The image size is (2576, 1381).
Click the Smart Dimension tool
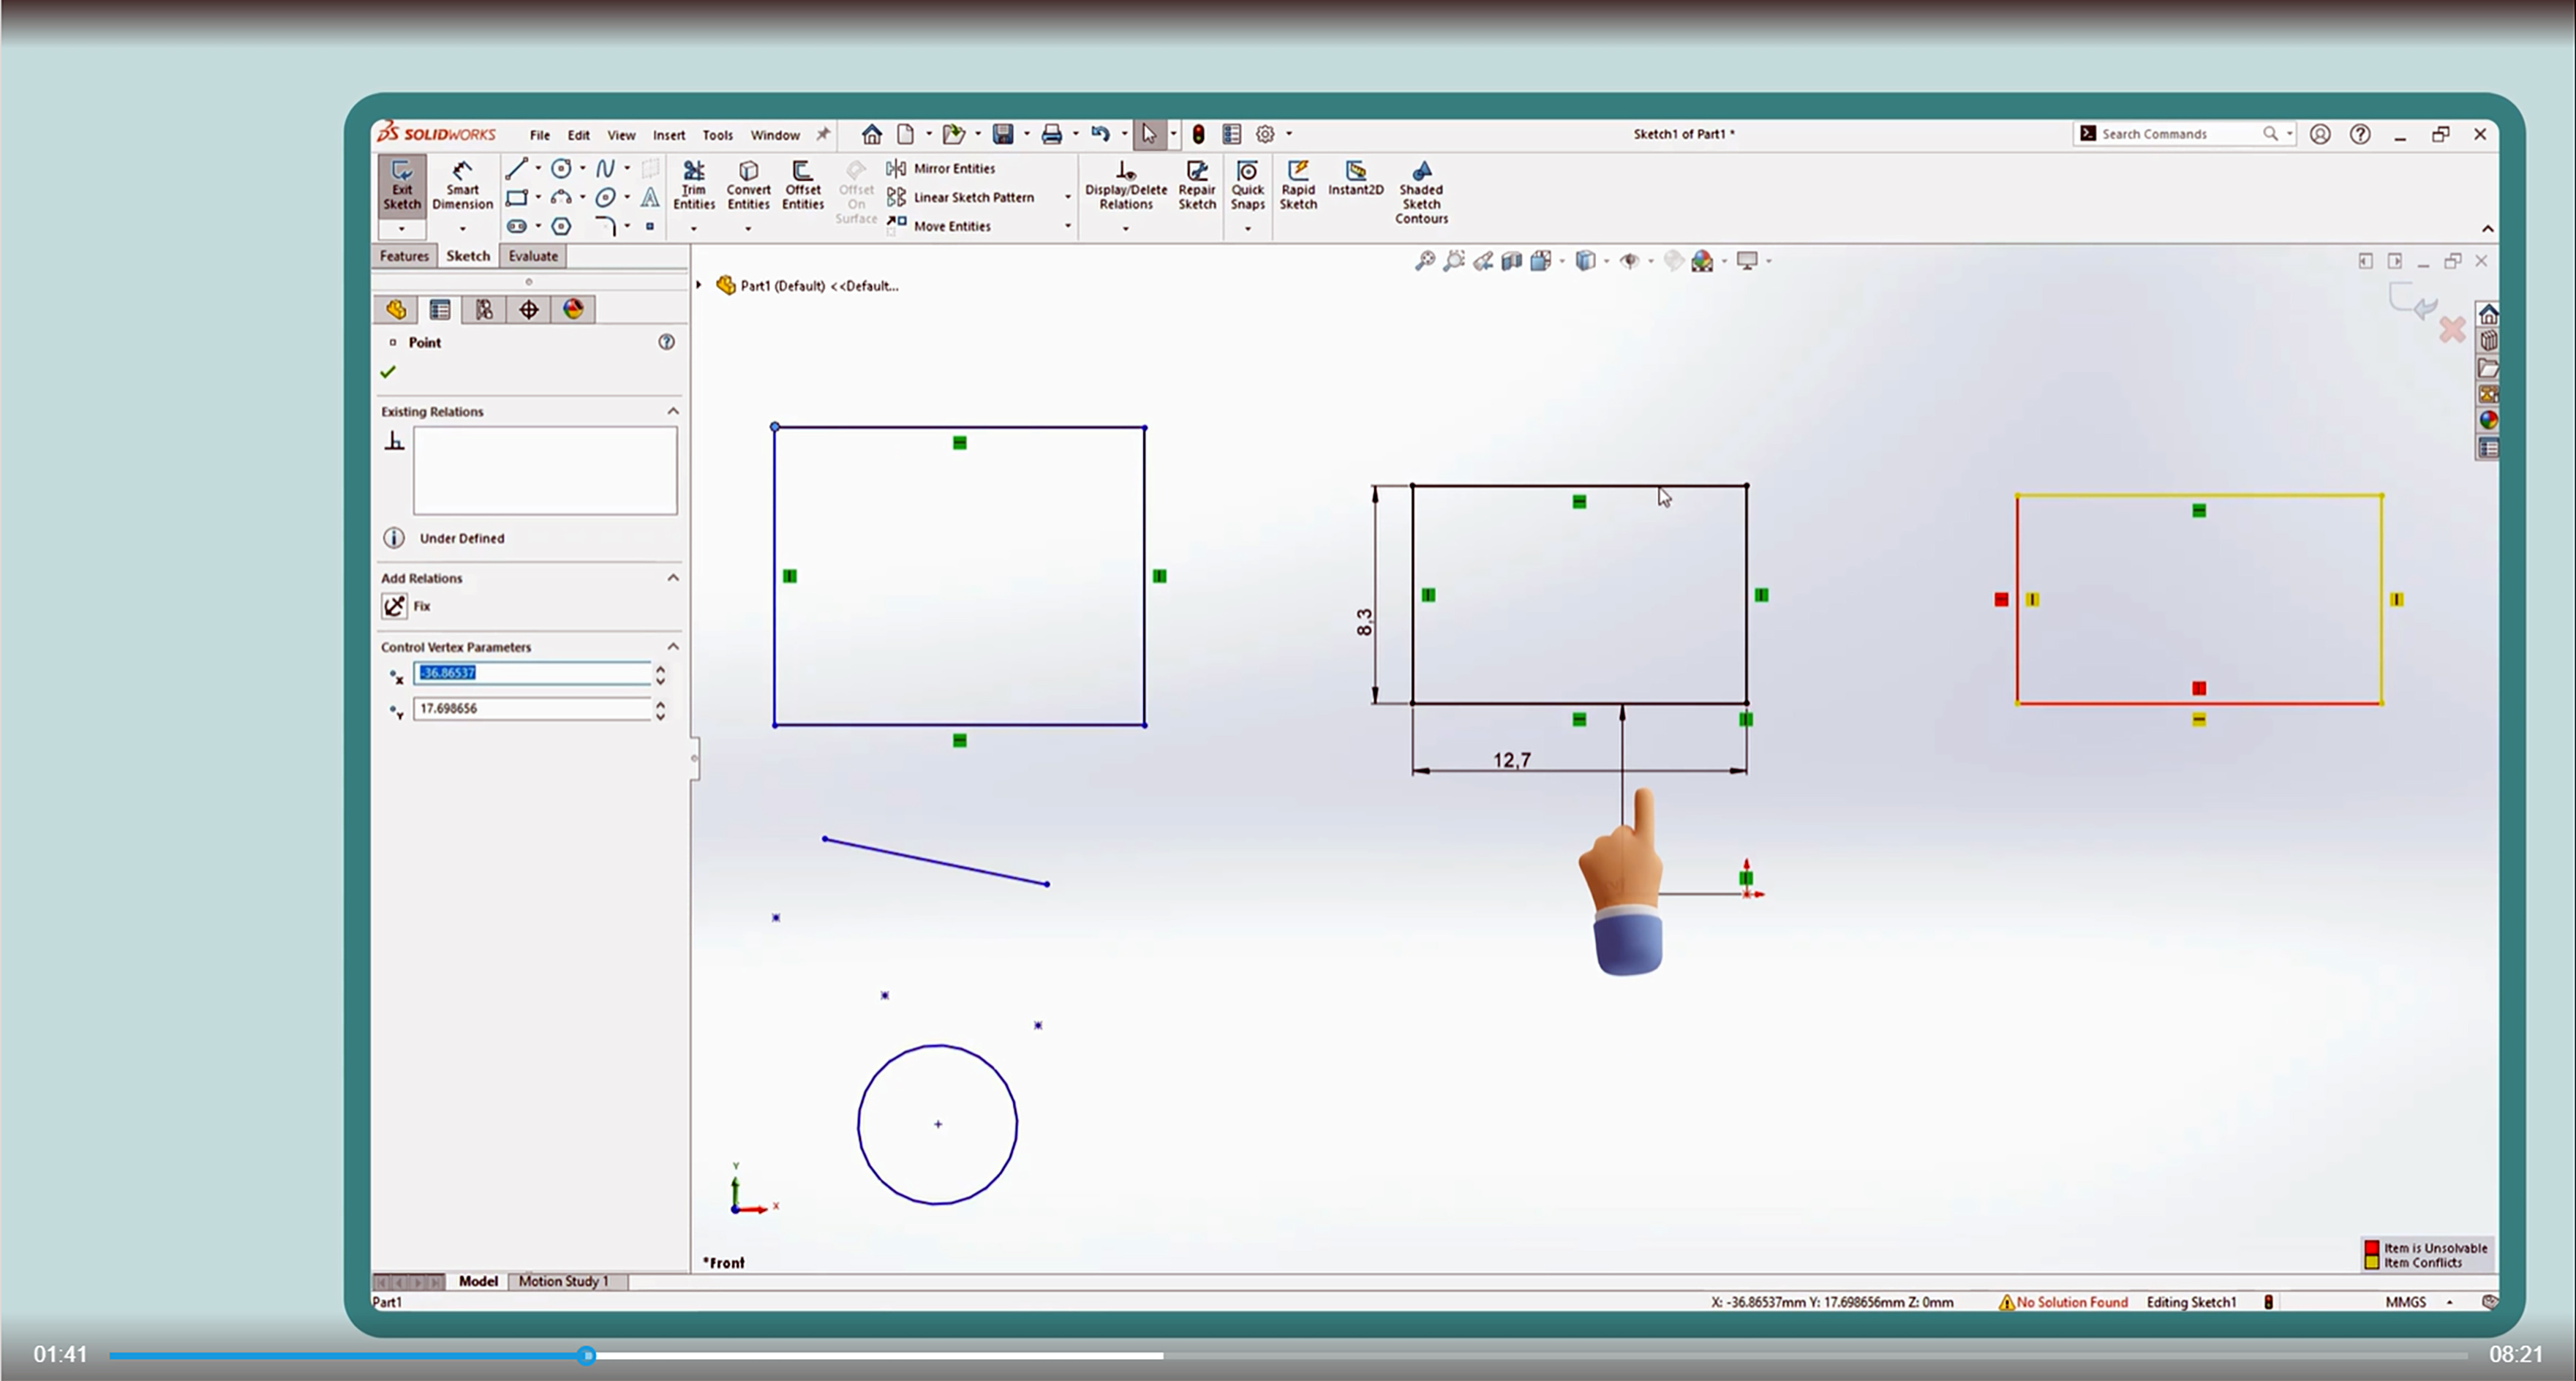tap(462, 186)
